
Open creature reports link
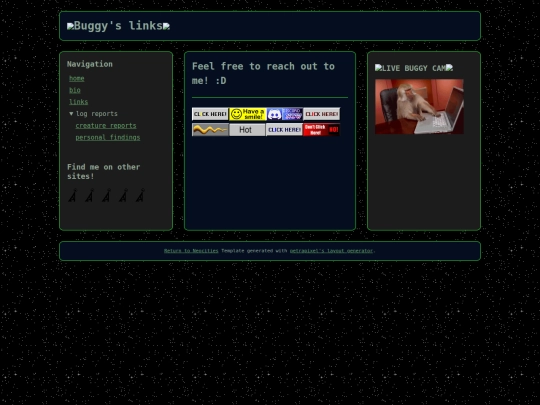tap(106, 125)
